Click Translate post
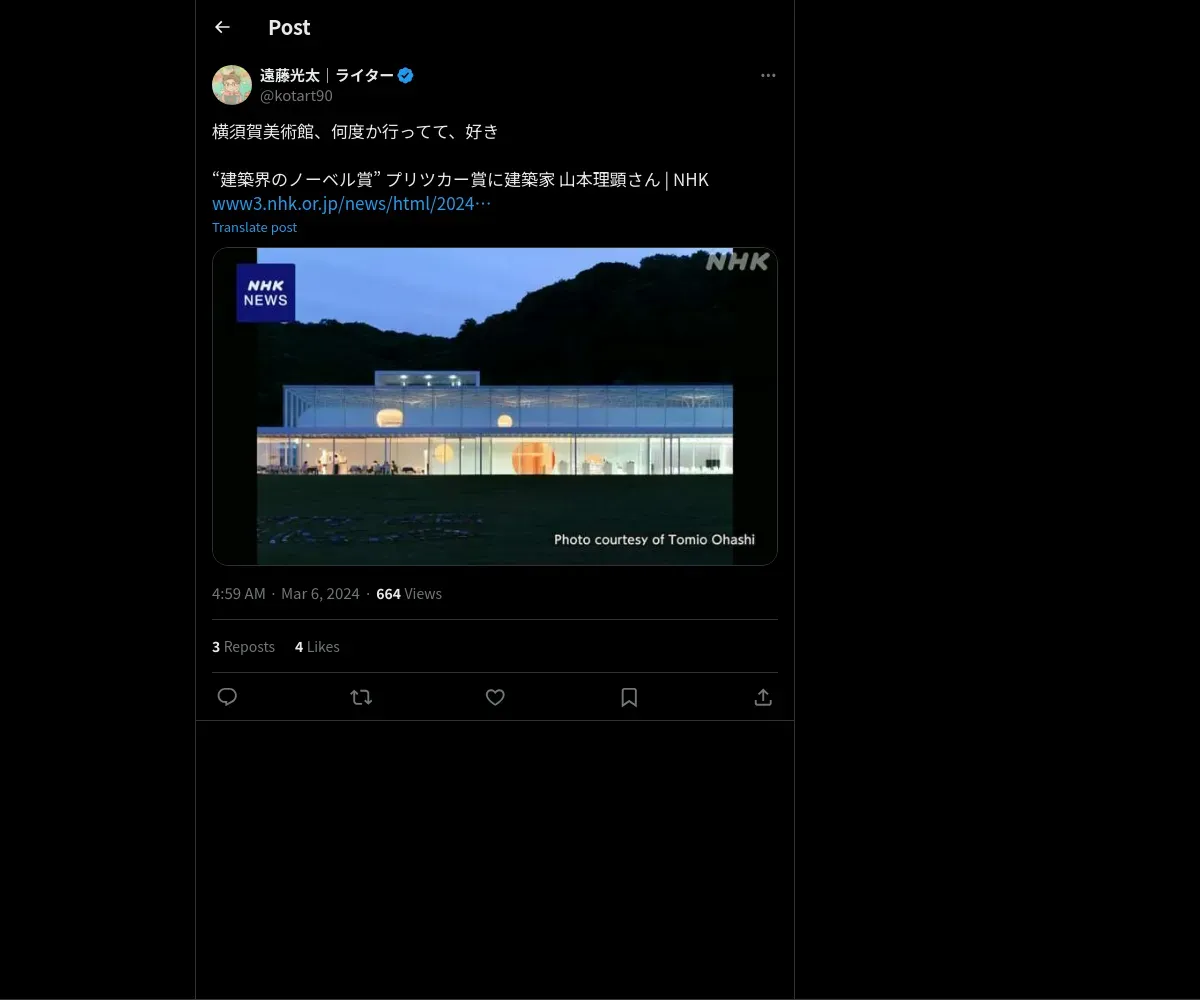 (254, 227)
